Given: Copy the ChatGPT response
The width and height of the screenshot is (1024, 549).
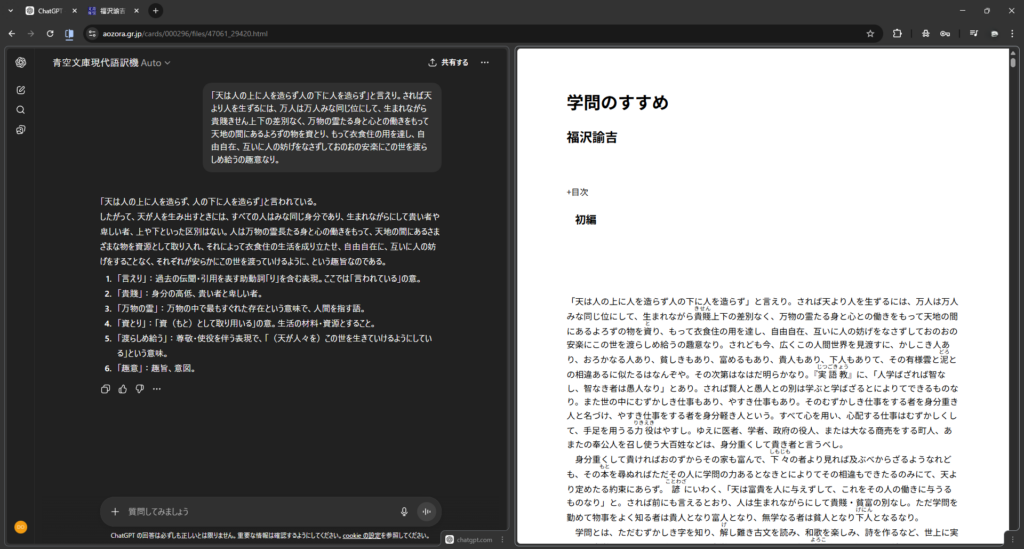Looking at the screenshot, I should 106,389.
